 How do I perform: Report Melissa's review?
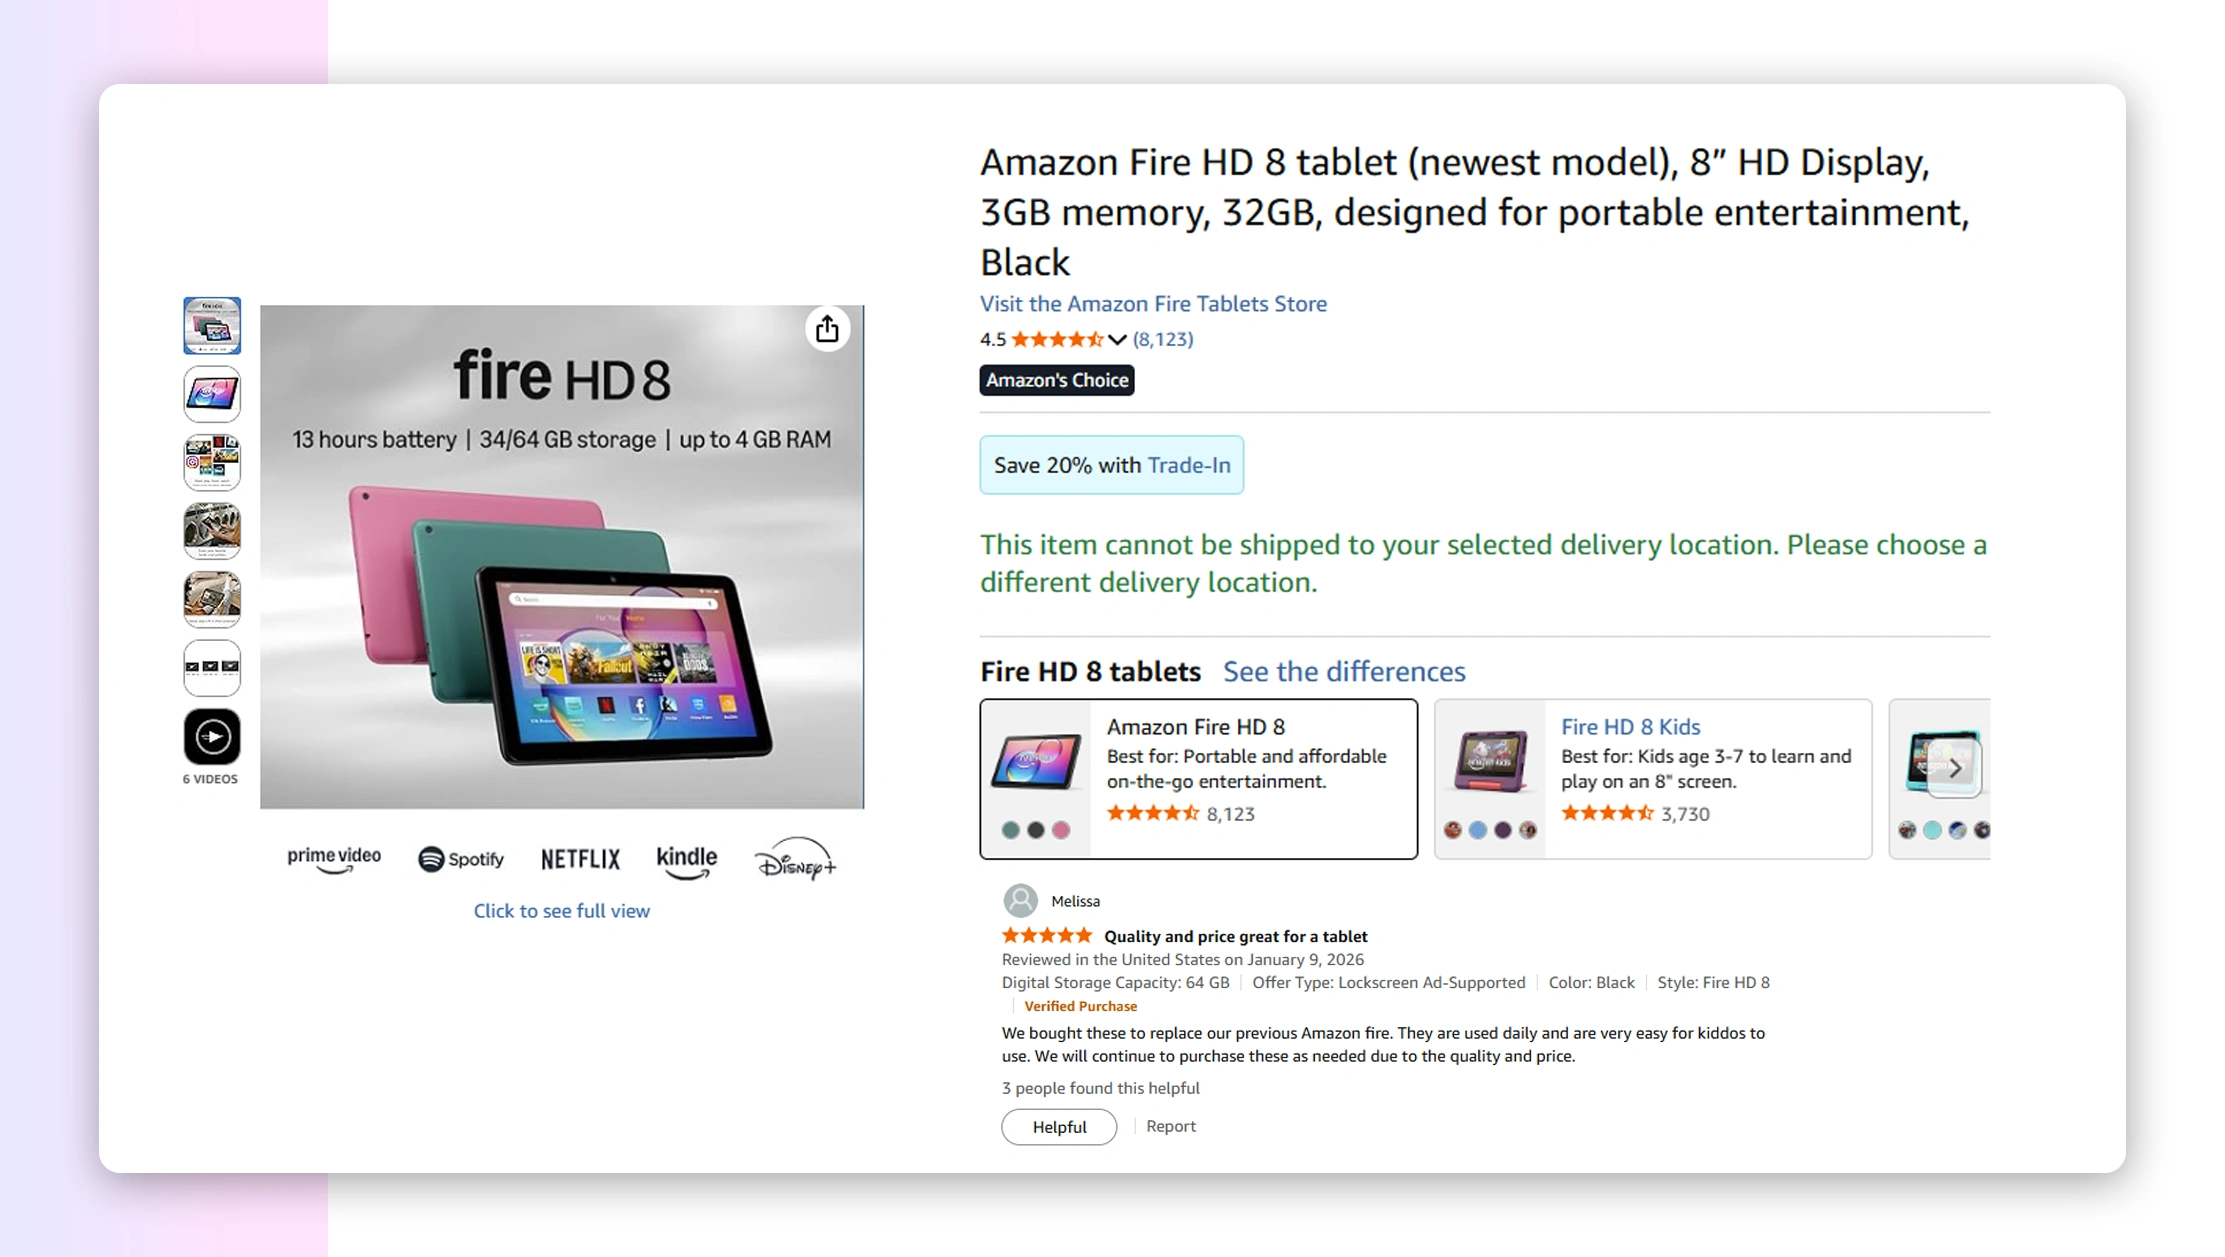point(1170,1126)
